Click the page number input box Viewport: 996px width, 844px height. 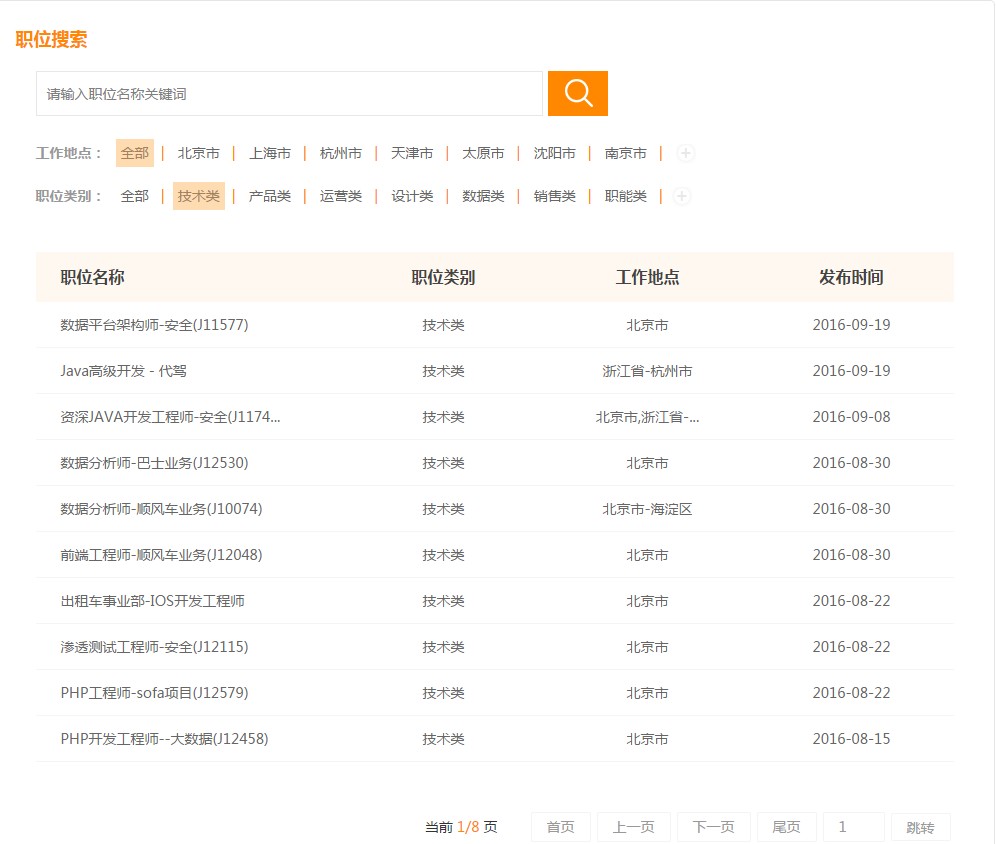click(852, 827)
